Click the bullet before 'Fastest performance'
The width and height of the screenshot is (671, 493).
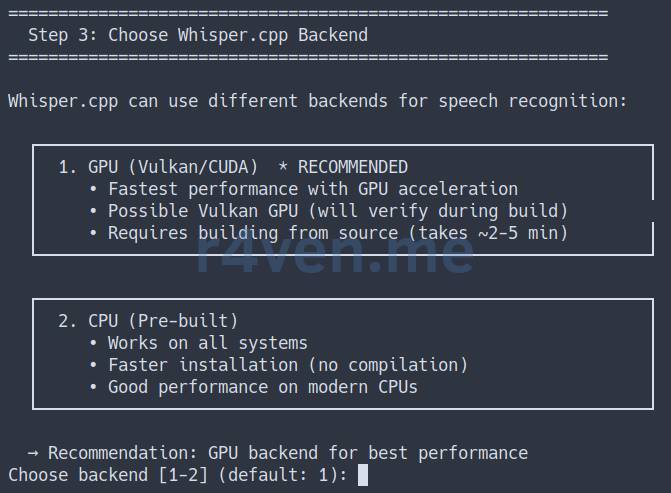click(x=93, y=189)
